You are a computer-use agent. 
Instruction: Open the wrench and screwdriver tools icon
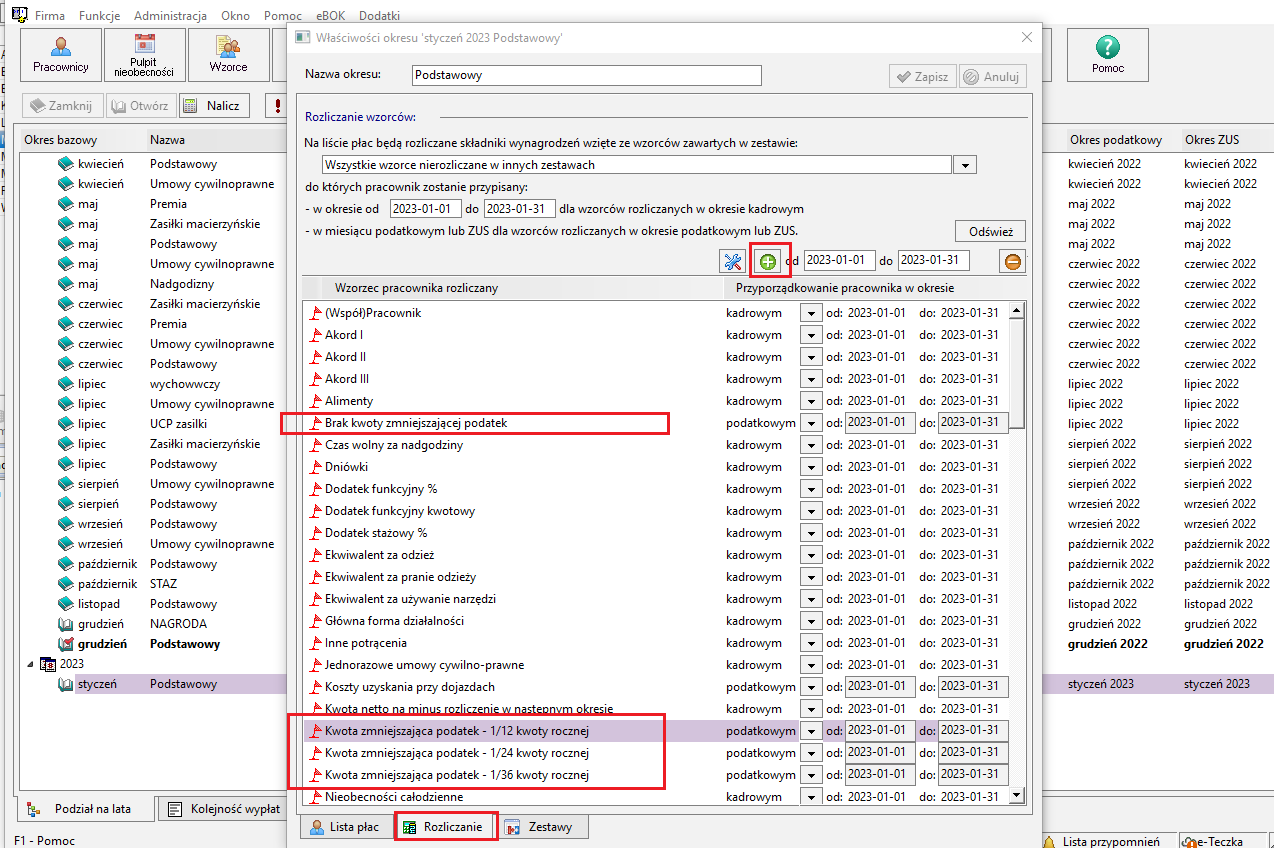click(732, 261)
